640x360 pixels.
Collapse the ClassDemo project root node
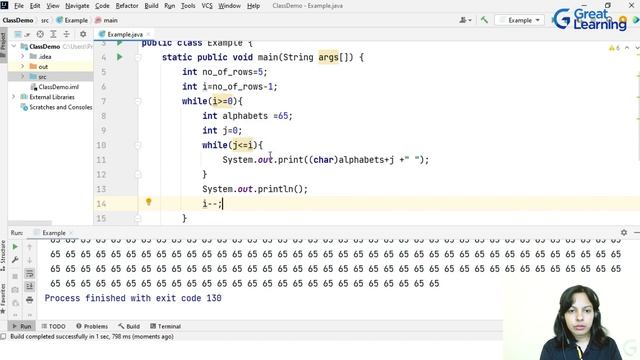point(14,47)
